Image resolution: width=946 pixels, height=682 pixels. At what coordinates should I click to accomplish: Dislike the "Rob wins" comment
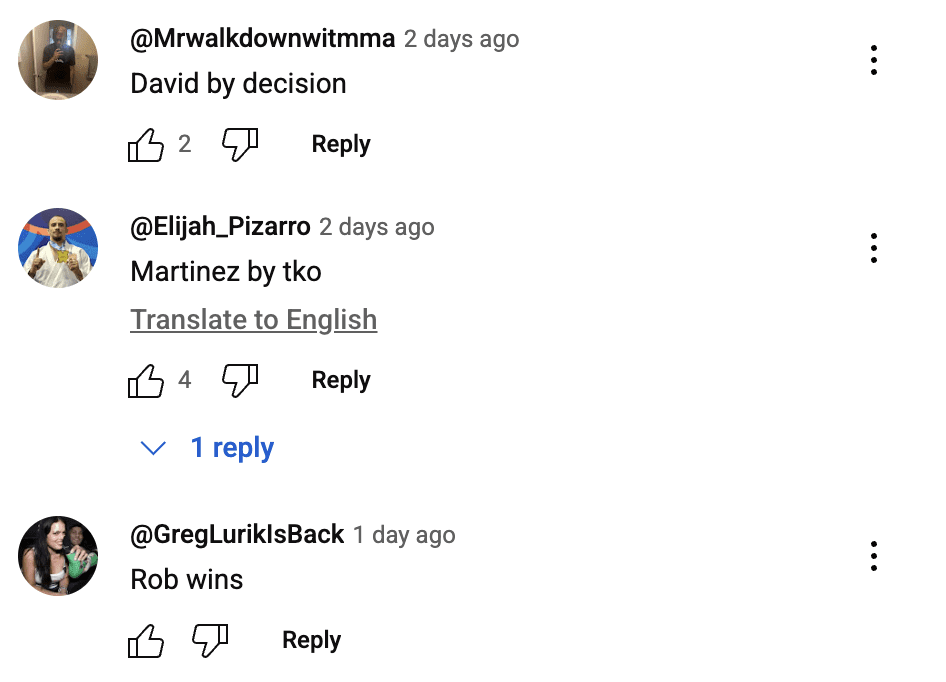coord(210,641)
